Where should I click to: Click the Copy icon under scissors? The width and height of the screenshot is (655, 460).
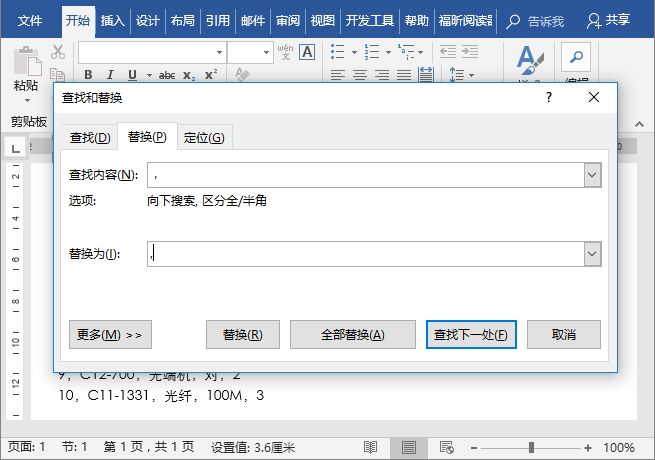(57, 74)
